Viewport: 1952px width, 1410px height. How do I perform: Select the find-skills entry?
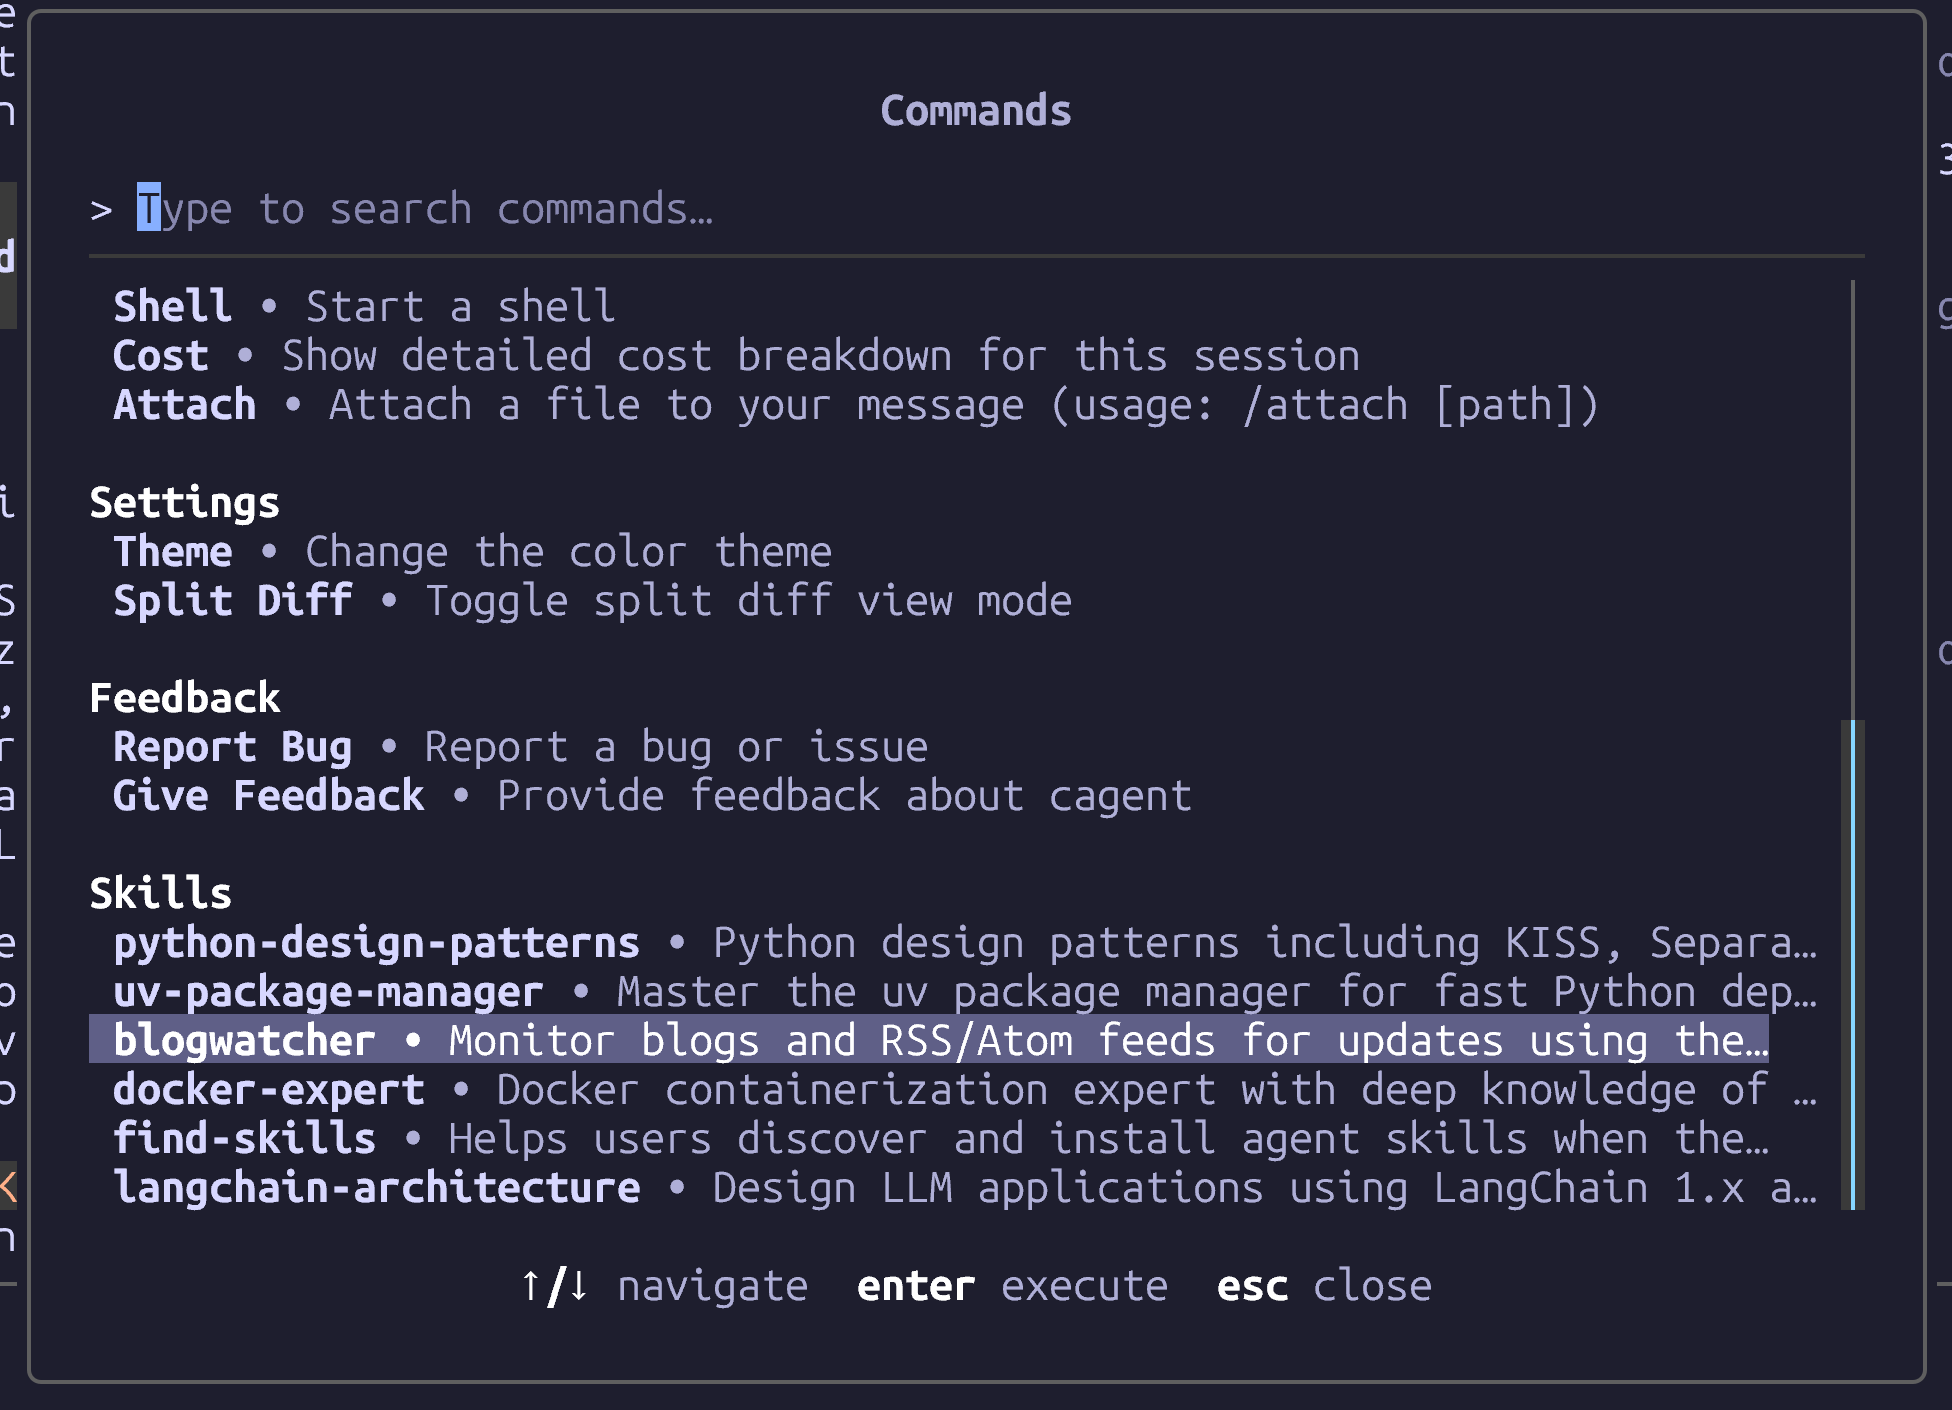[244, 1139]
